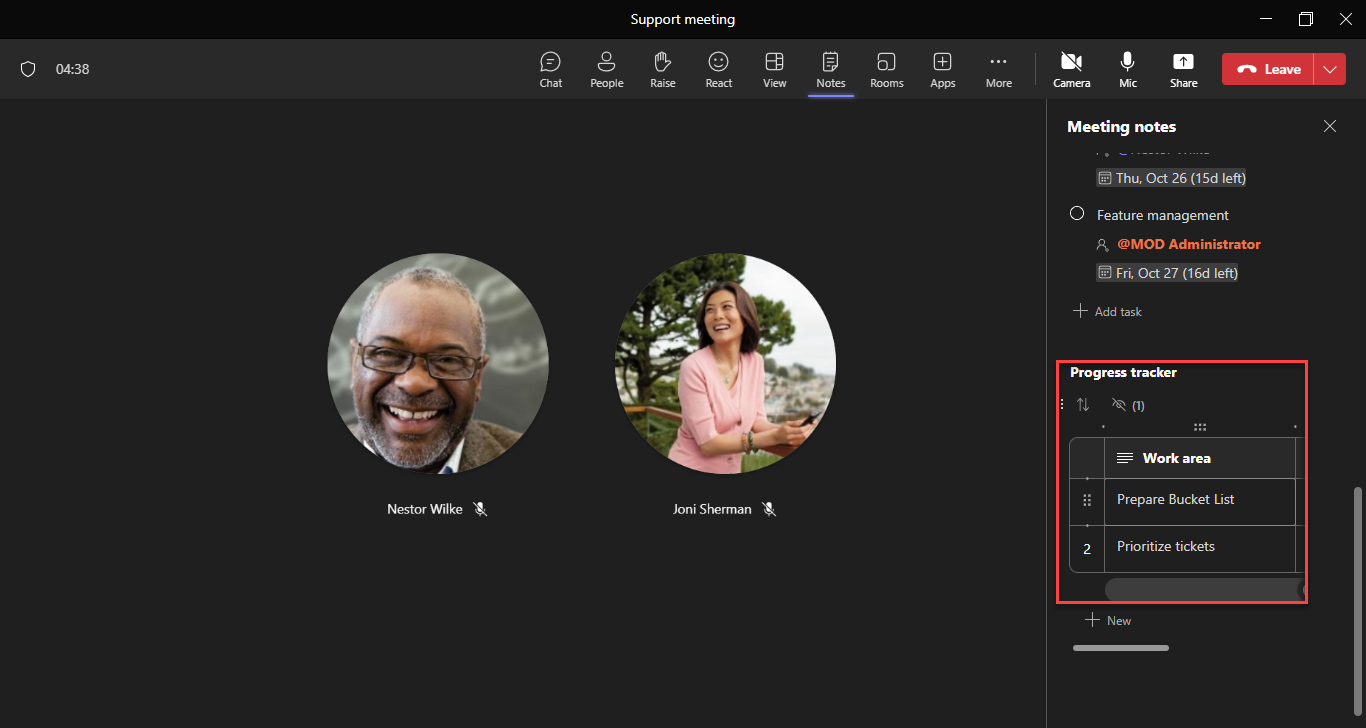1366x728 pixels.
Task: Raise your hand
Action: [662, 68]
